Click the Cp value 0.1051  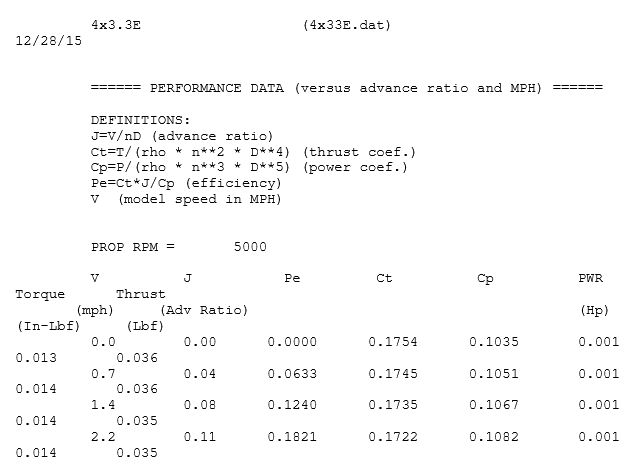(x=493, y=373)
